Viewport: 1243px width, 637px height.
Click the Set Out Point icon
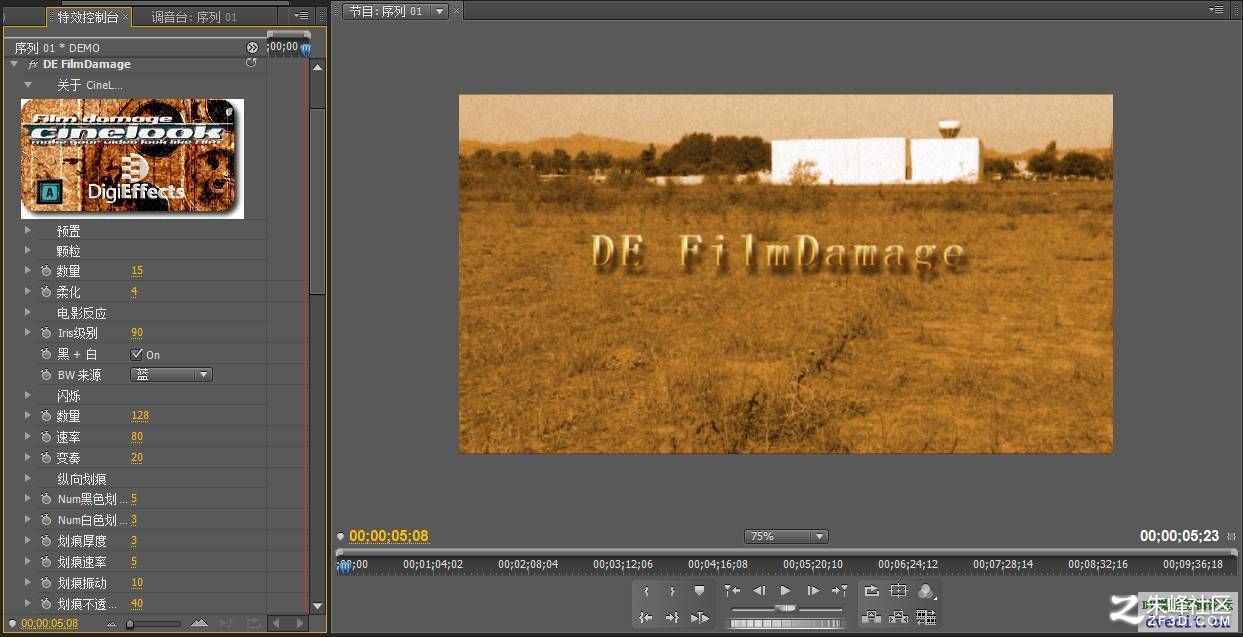coord(672,591)
